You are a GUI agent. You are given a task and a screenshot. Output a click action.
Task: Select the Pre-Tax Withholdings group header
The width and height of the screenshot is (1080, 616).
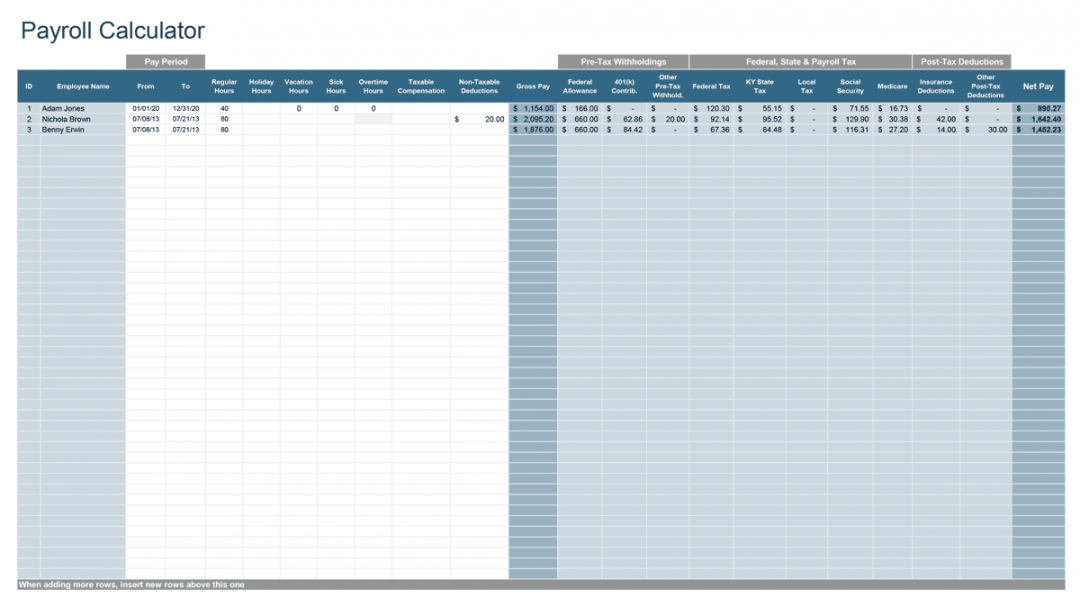click(x=623, y=62)
